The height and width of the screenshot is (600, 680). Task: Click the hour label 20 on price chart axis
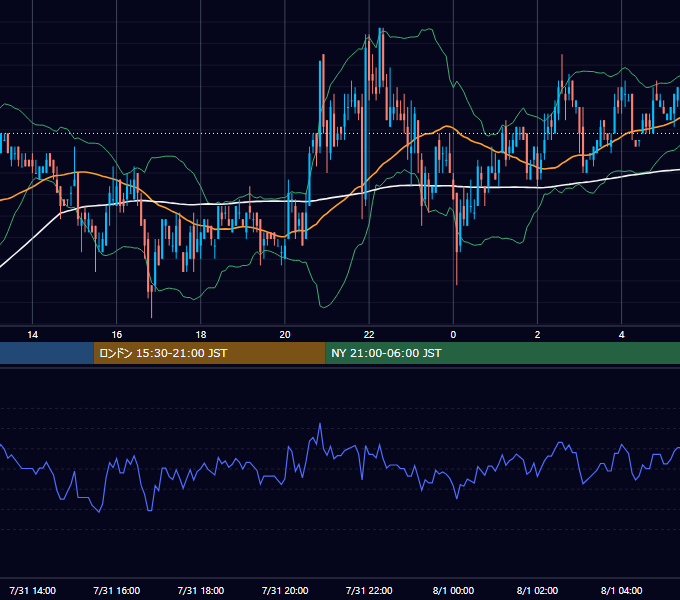pyautogui.click(x=285, y=335)
